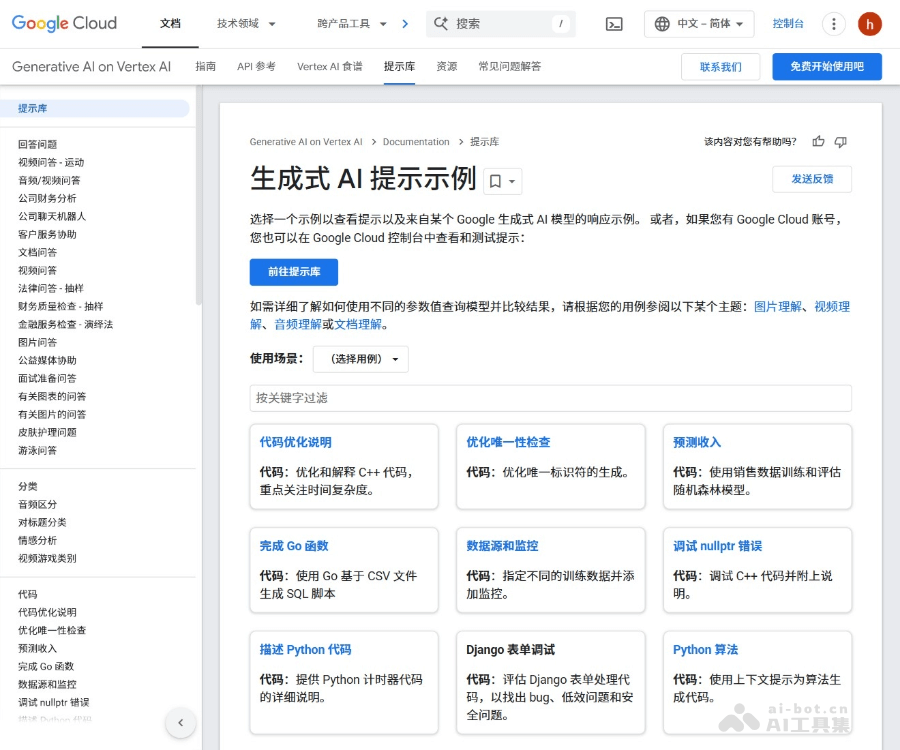Screen dimensions: 900x750
Task: Click the 前往提示库 button
Action: click(293, 271)
